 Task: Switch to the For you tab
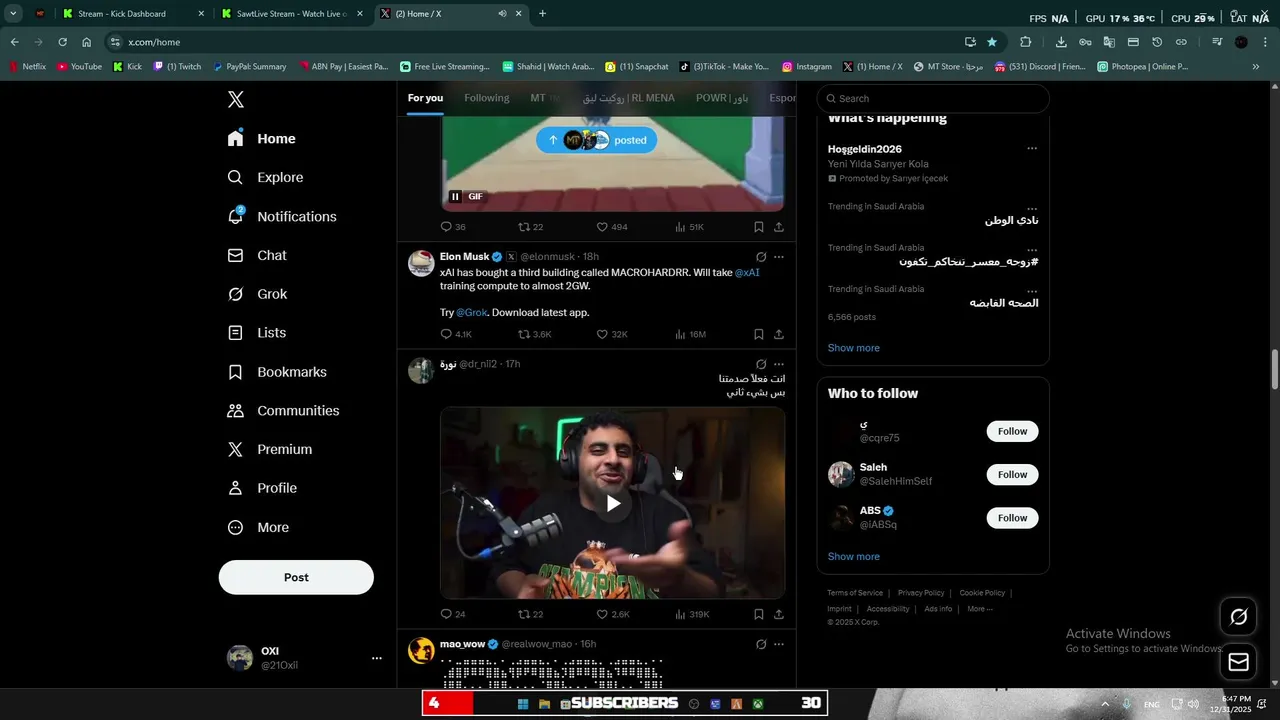425,98
